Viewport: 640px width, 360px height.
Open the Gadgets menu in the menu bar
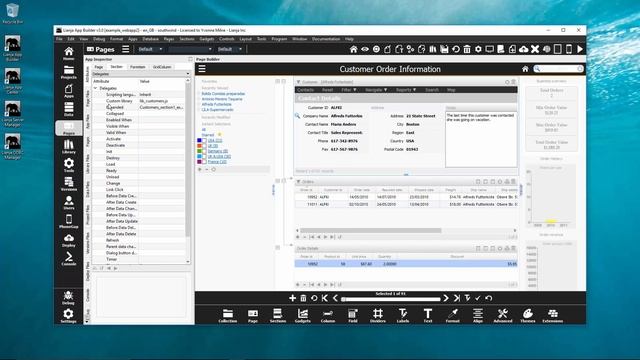click(207, 39)
